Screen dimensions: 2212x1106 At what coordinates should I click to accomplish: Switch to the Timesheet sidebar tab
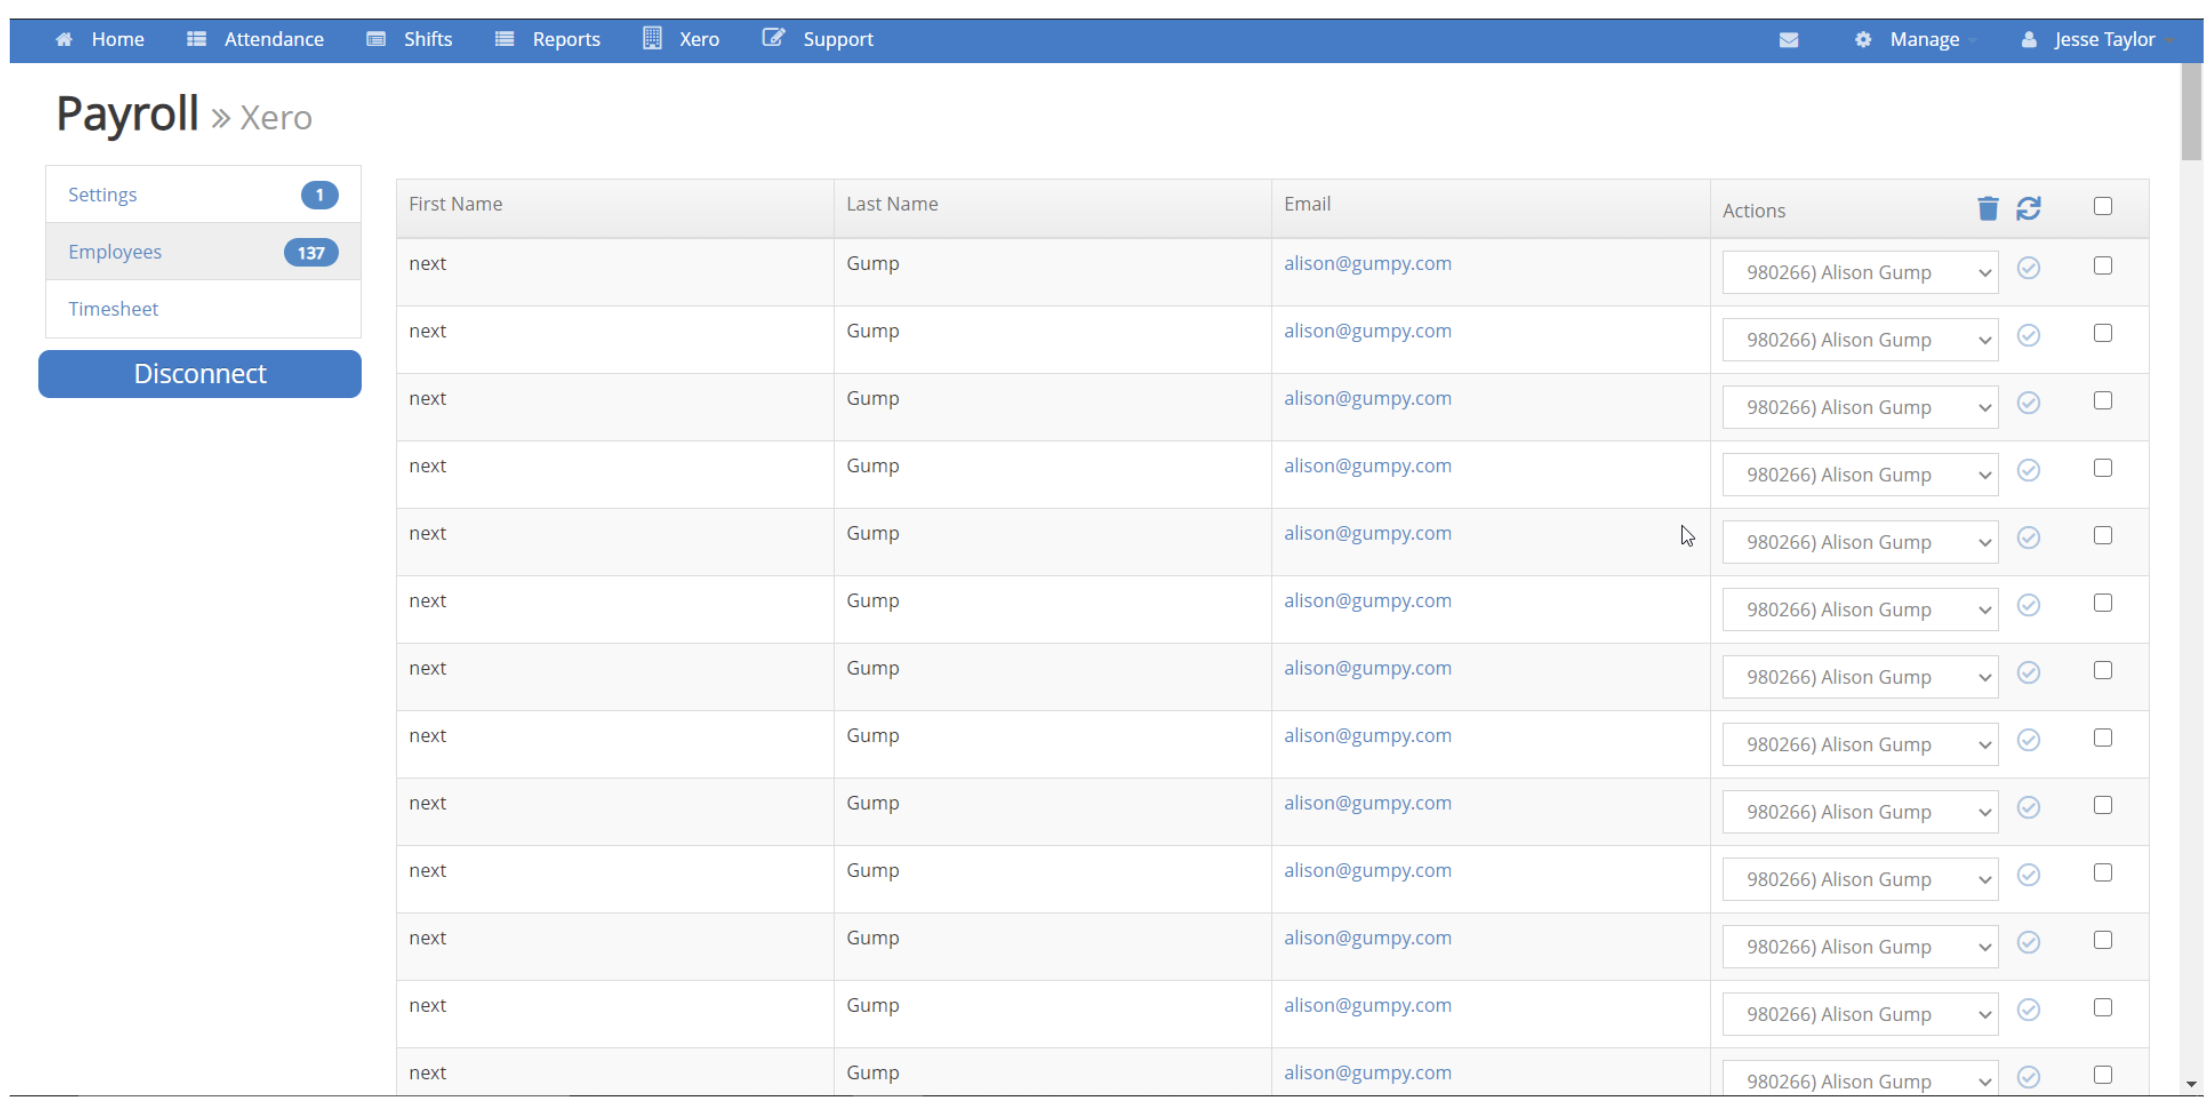113,309
